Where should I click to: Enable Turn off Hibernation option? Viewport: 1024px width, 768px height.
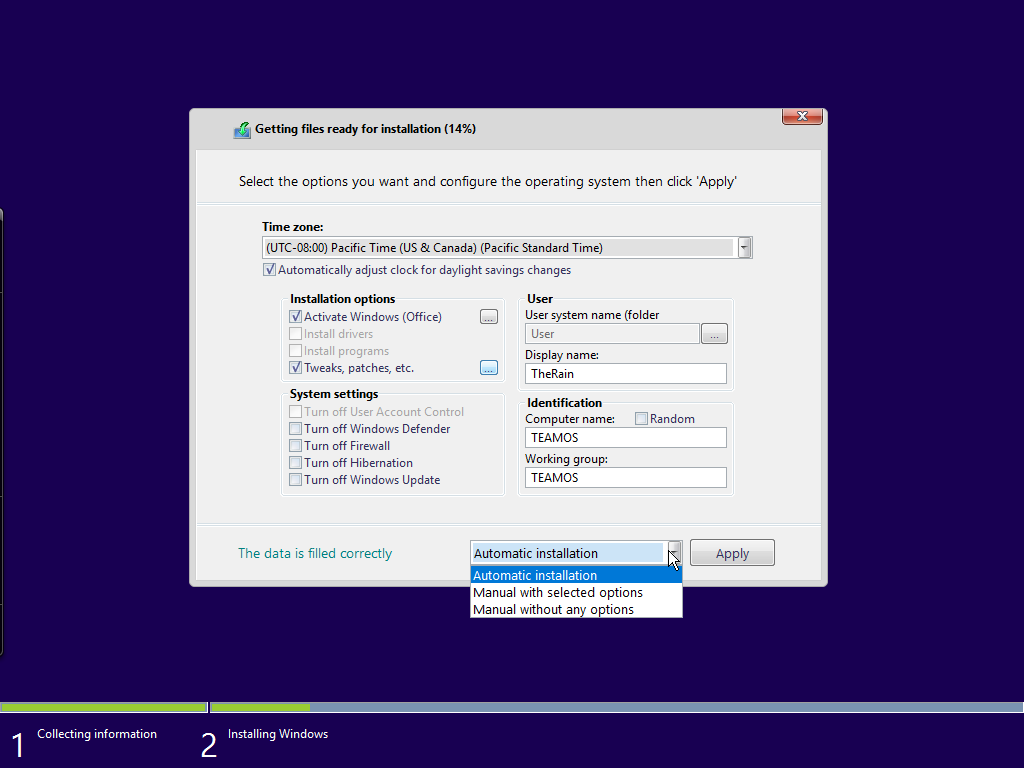pyautogui.click(x=295, y=462)
